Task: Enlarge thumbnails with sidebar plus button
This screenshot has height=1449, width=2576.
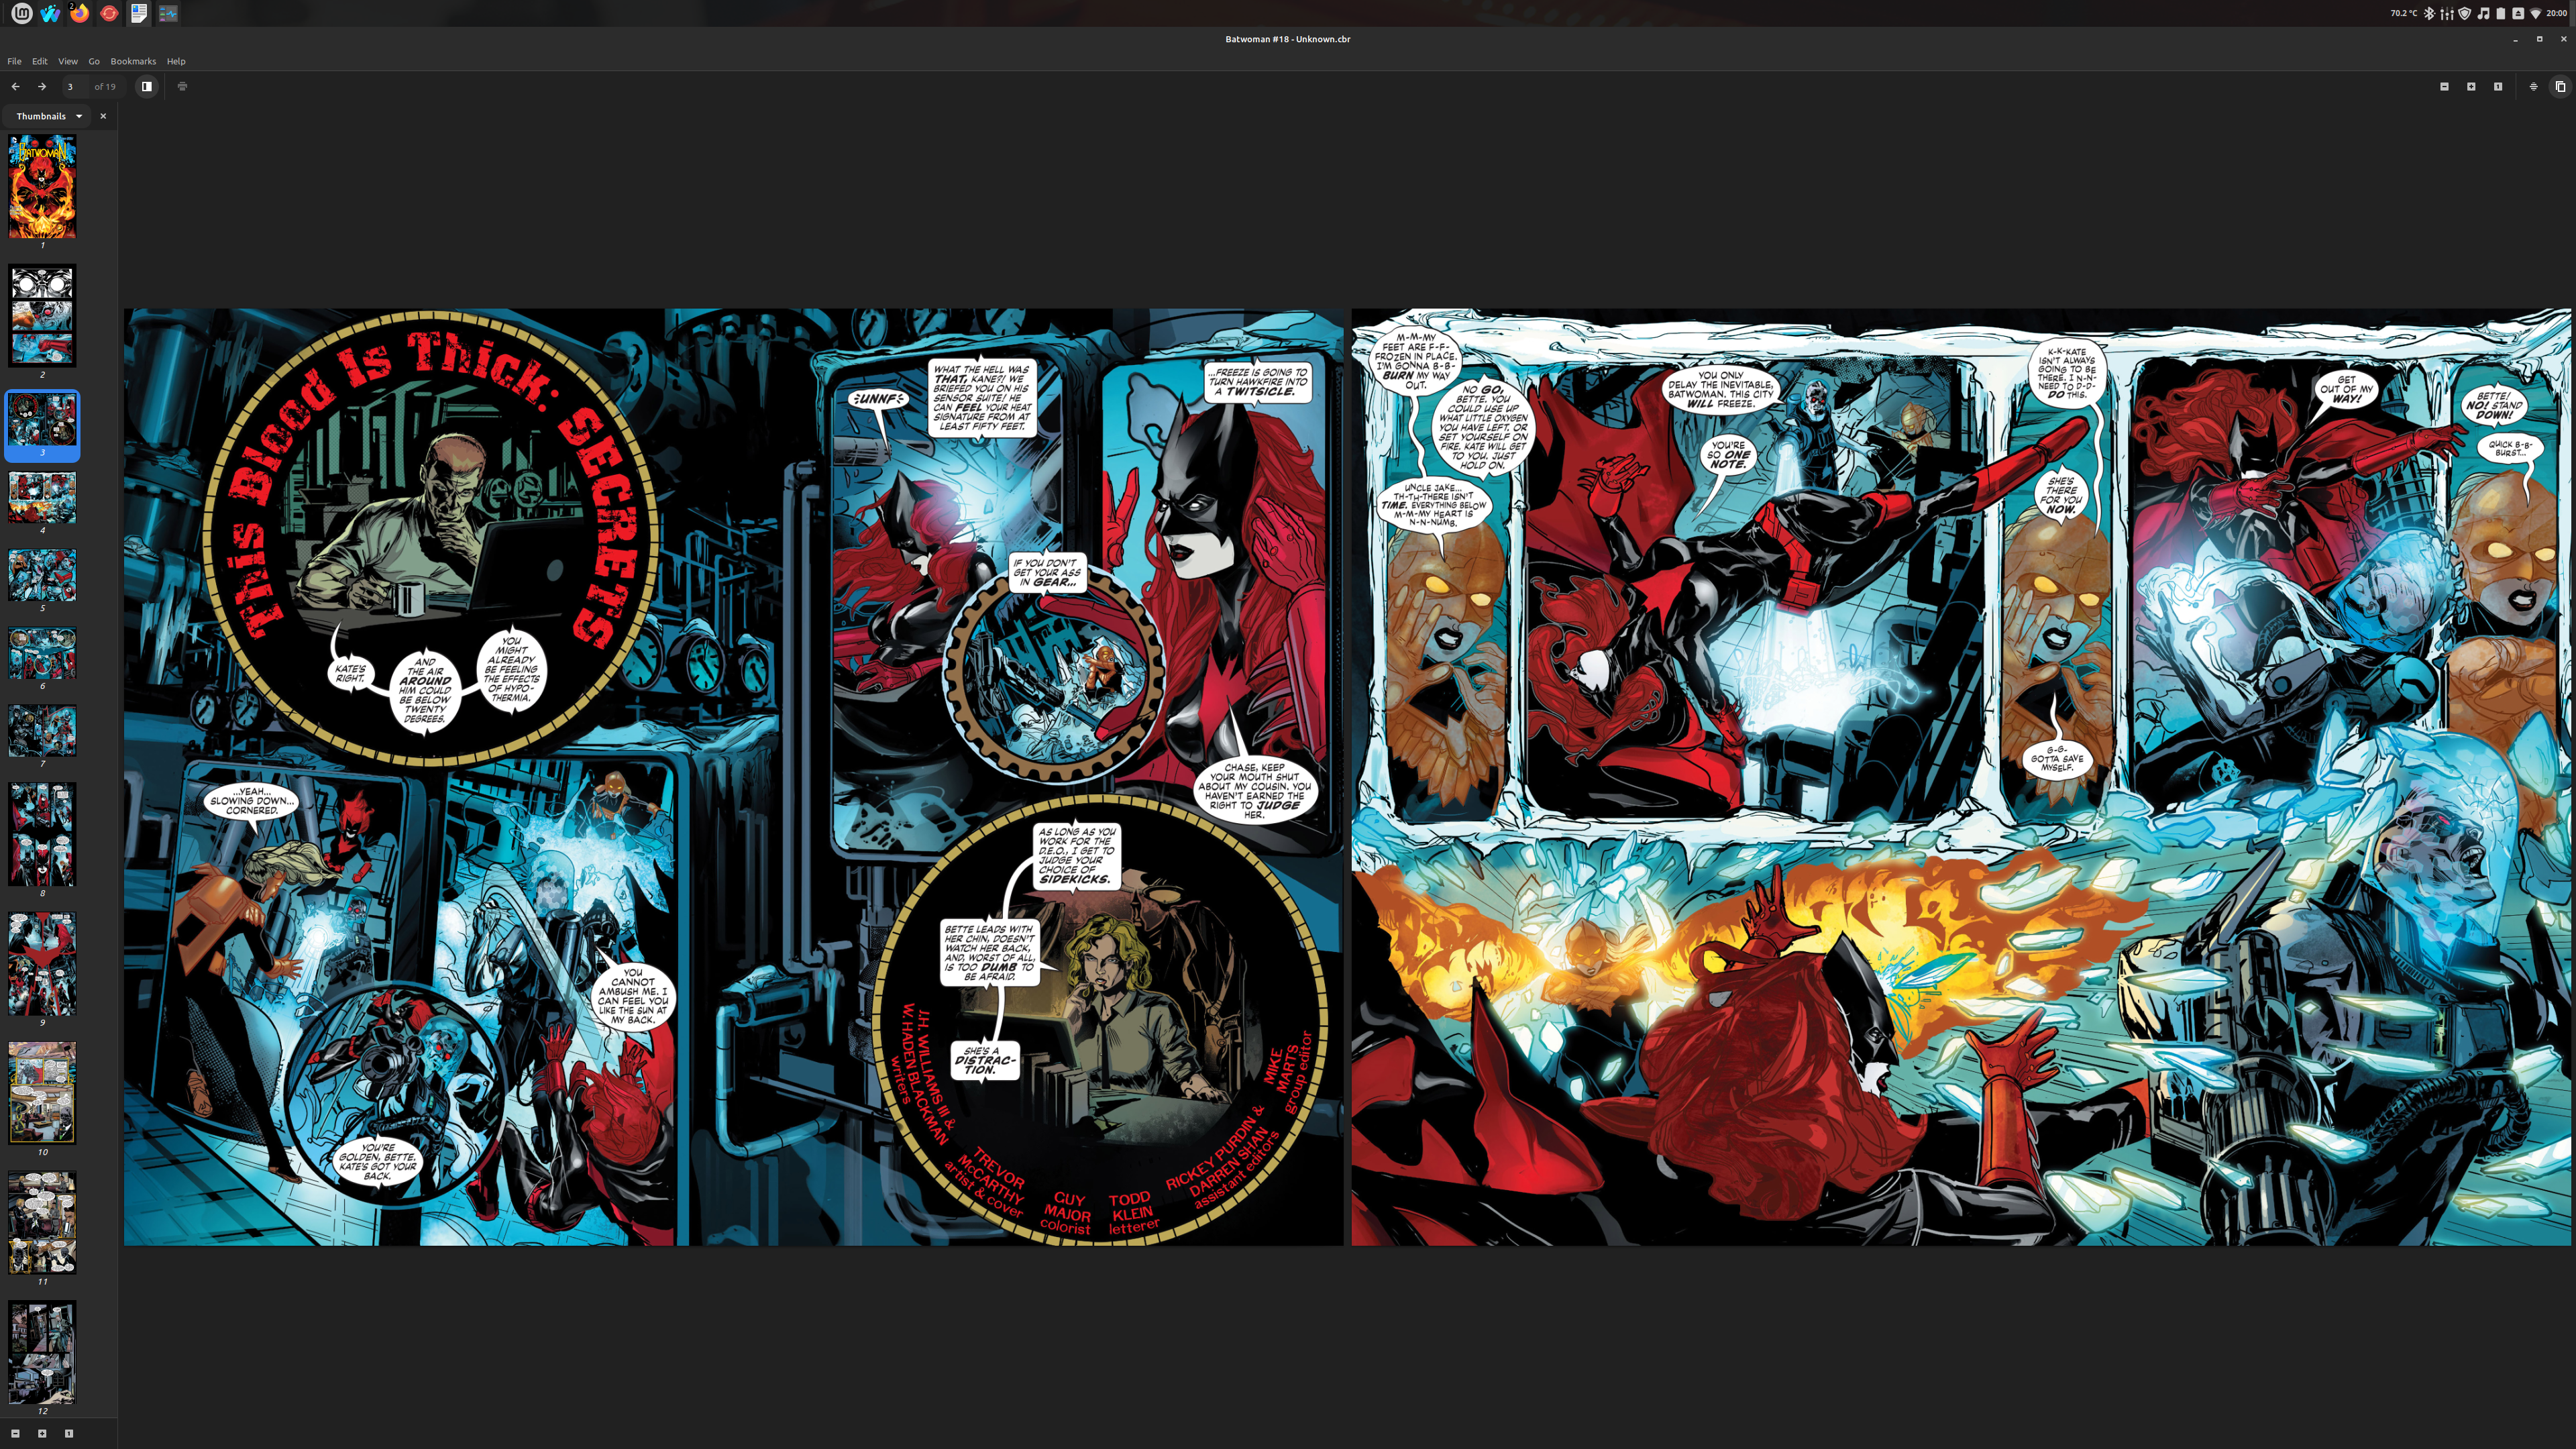Action: coord(42,1433)
